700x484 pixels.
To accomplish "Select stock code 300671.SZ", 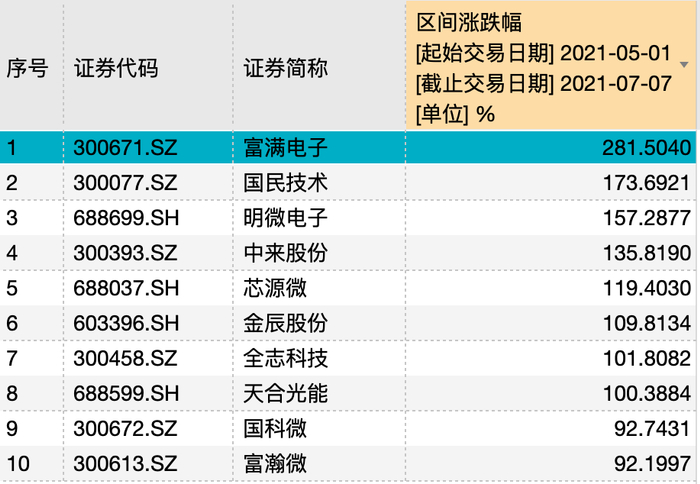I will (125, 148).
